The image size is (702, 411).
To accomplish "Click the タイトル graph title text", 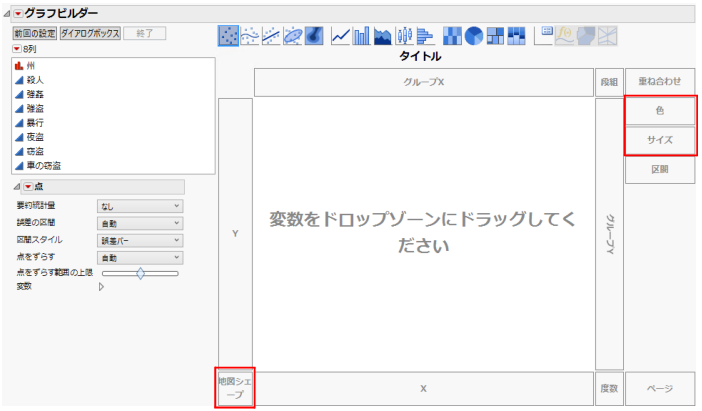I will click(420, 56).
